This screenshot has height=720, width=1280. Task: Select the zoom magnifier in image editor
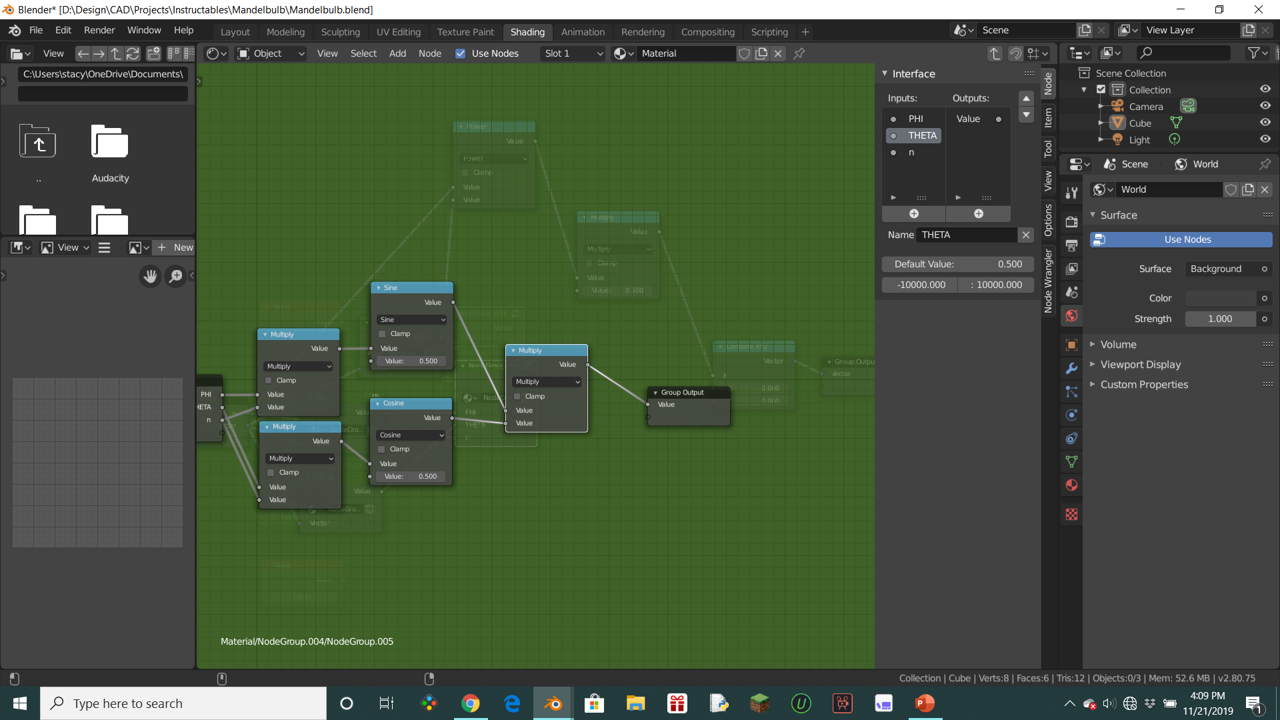tap(176, 276)
